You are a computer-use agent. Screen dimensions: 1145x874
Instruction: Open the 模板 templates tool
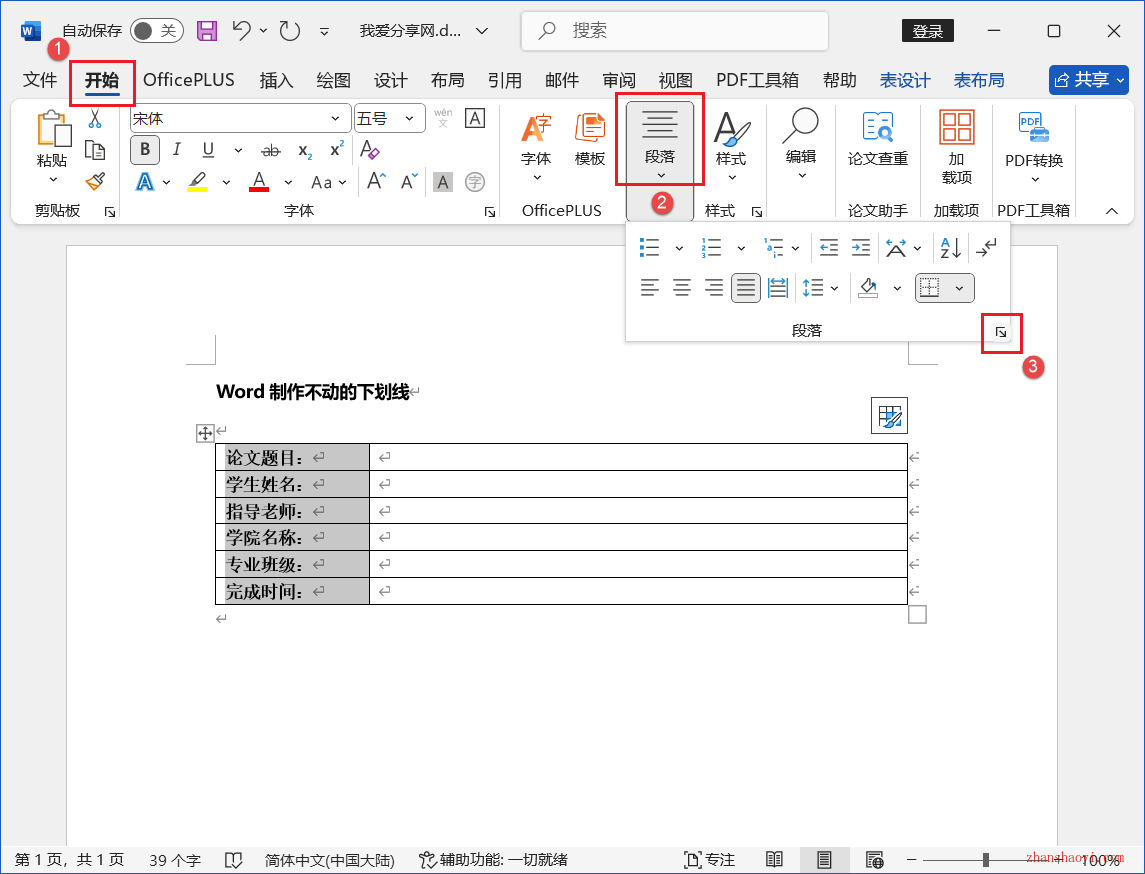590,140
